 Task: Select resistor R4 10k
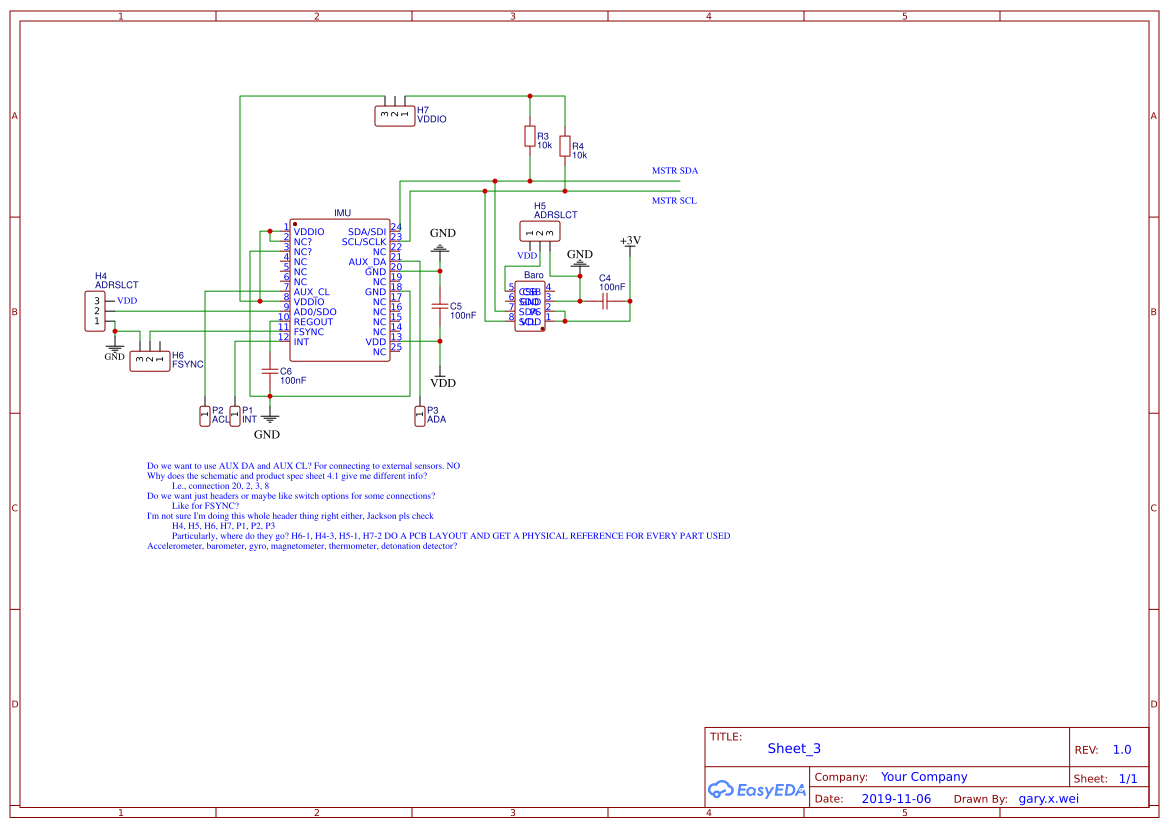tap(565, 146)
